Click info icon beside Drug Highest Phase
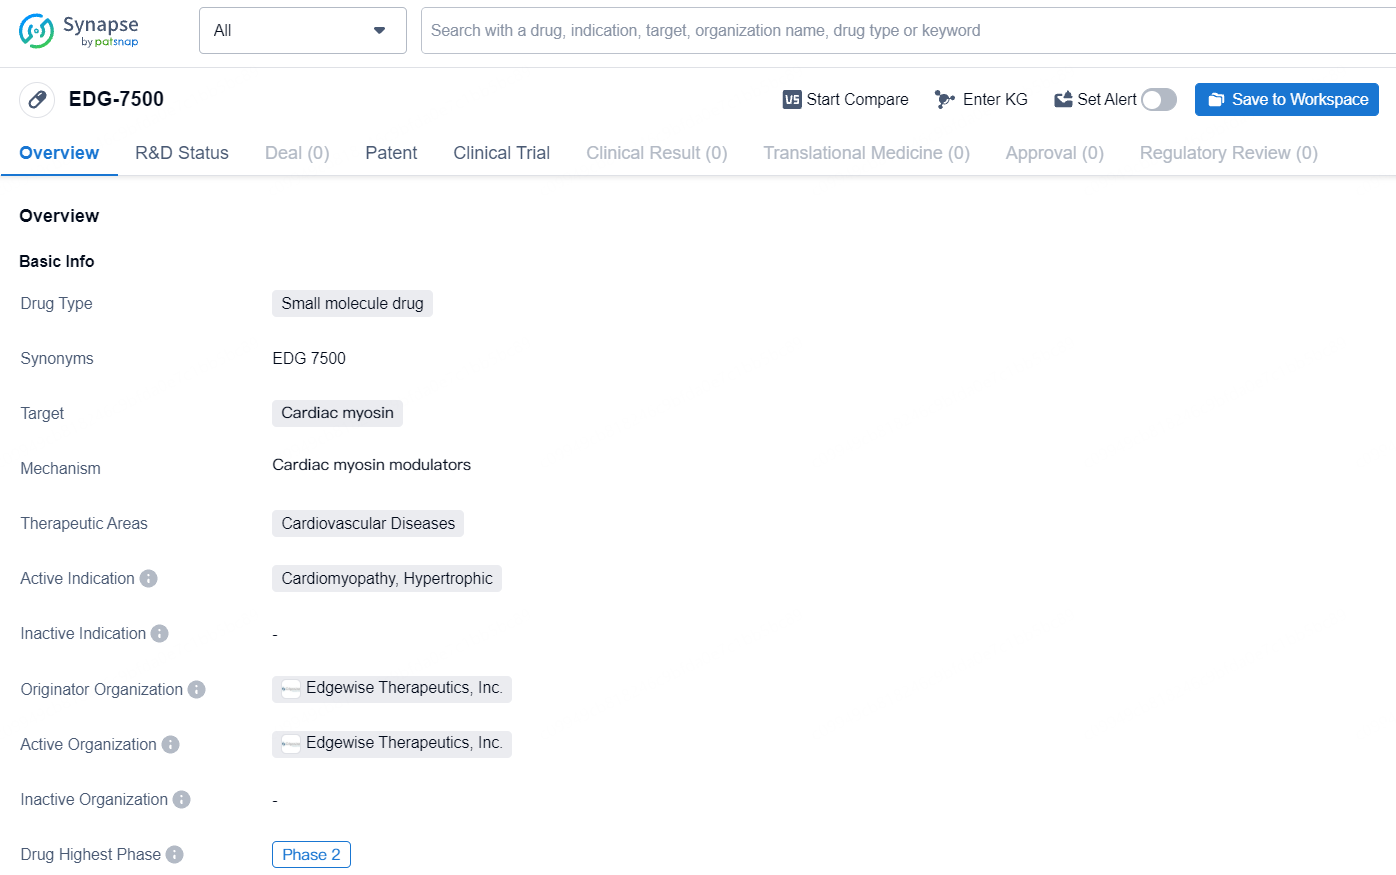Viewport: 1396px width, 875px height. point(175,854)
